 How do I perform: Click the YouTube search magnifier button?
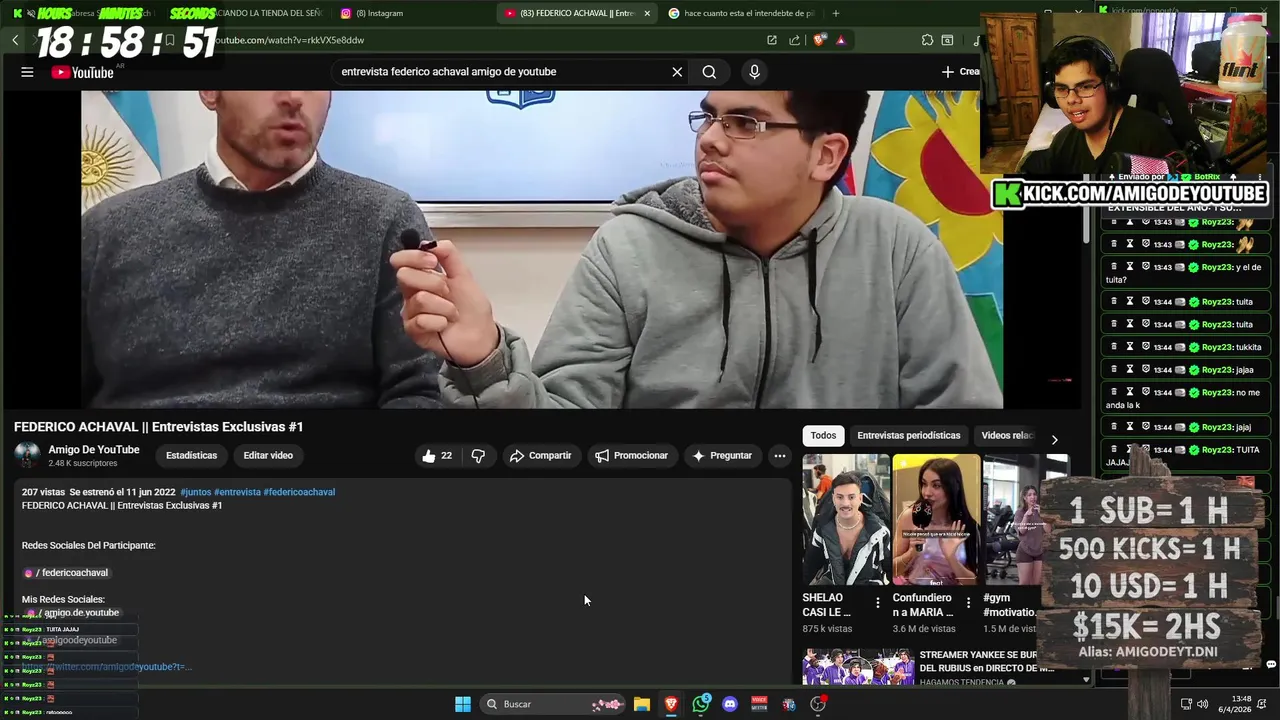click(x=709, y=72)
